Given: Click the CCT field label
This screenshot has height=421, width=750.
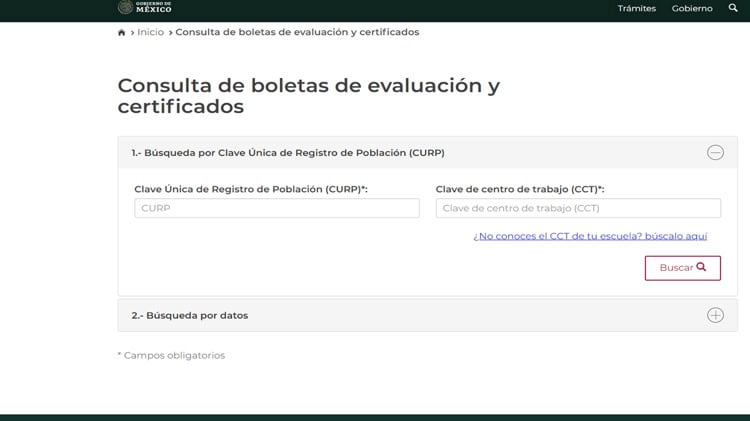Looking at the screenshot, I should click(x=520, y=189).
